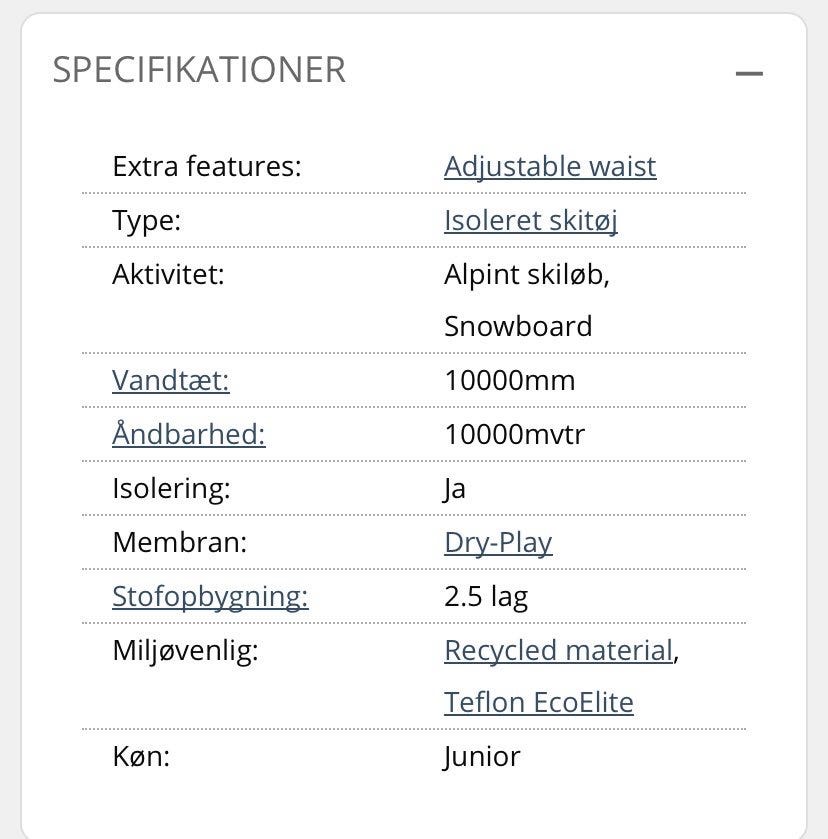Click the Isolering label
828x839 pixels.
click(171, 488)
